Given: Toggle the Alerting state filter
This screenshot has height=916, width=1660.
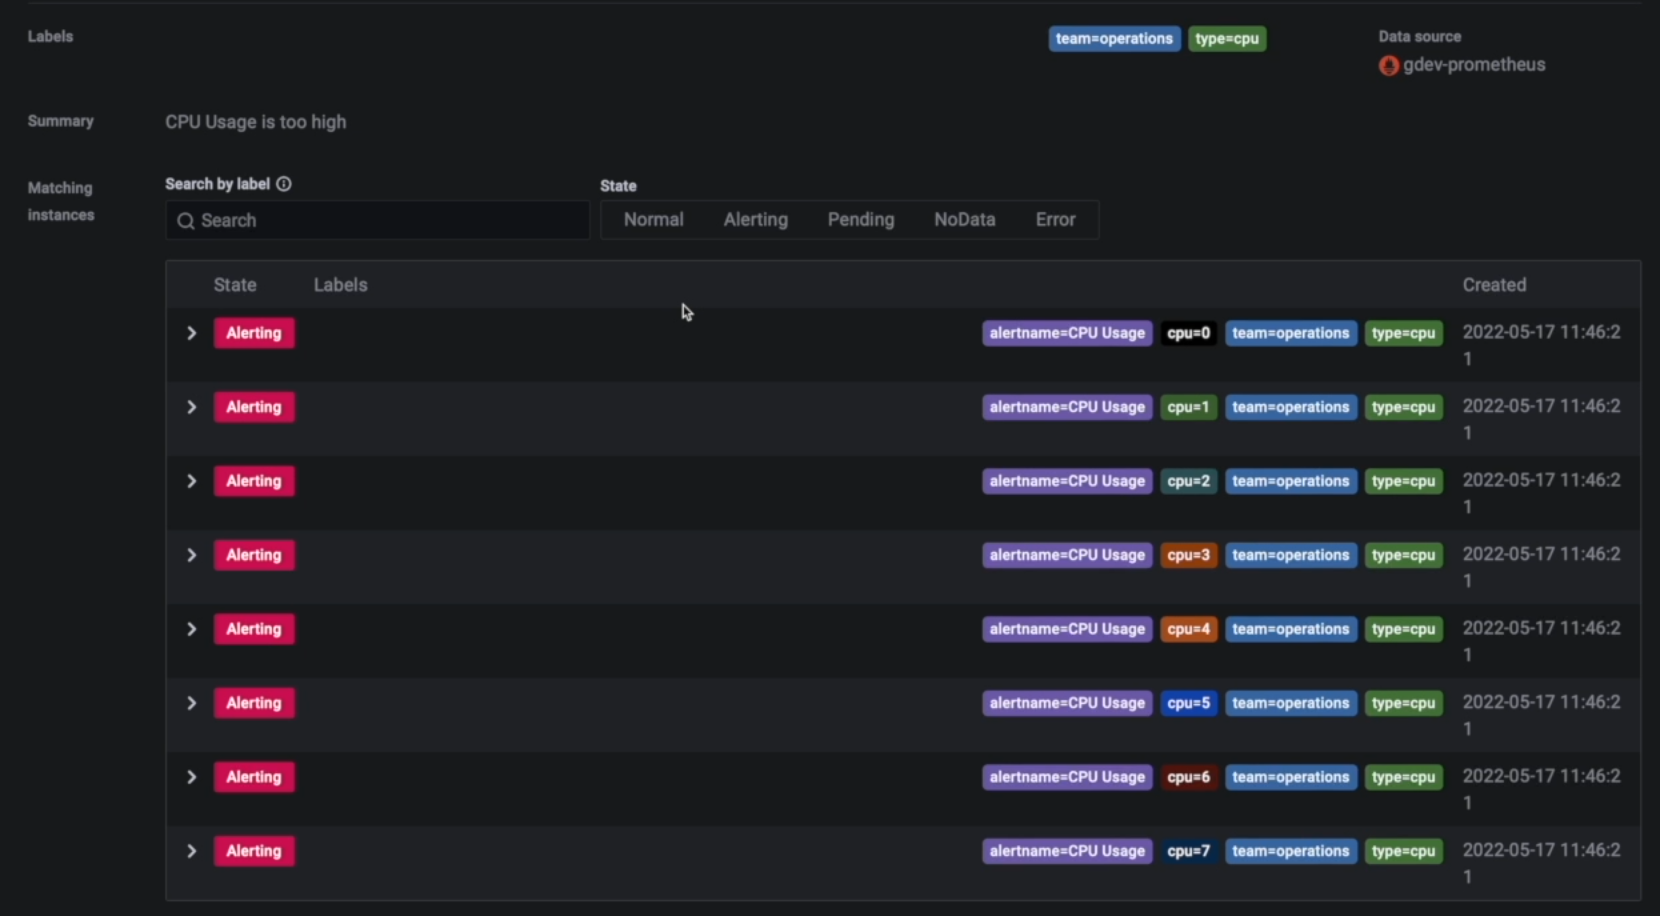Looking at the screenshot, I should [755, 219].
